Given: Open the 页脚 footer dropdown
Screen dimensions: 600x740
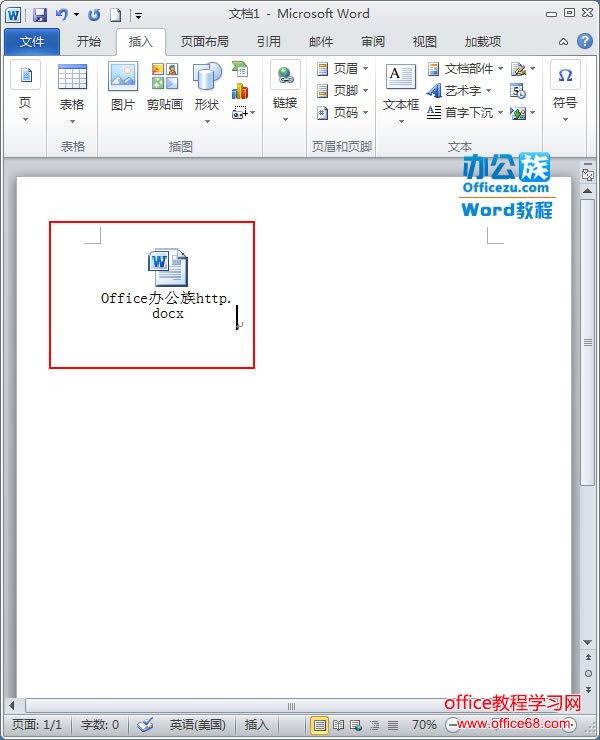Looking at the screenshot, I should pos(342,91).
